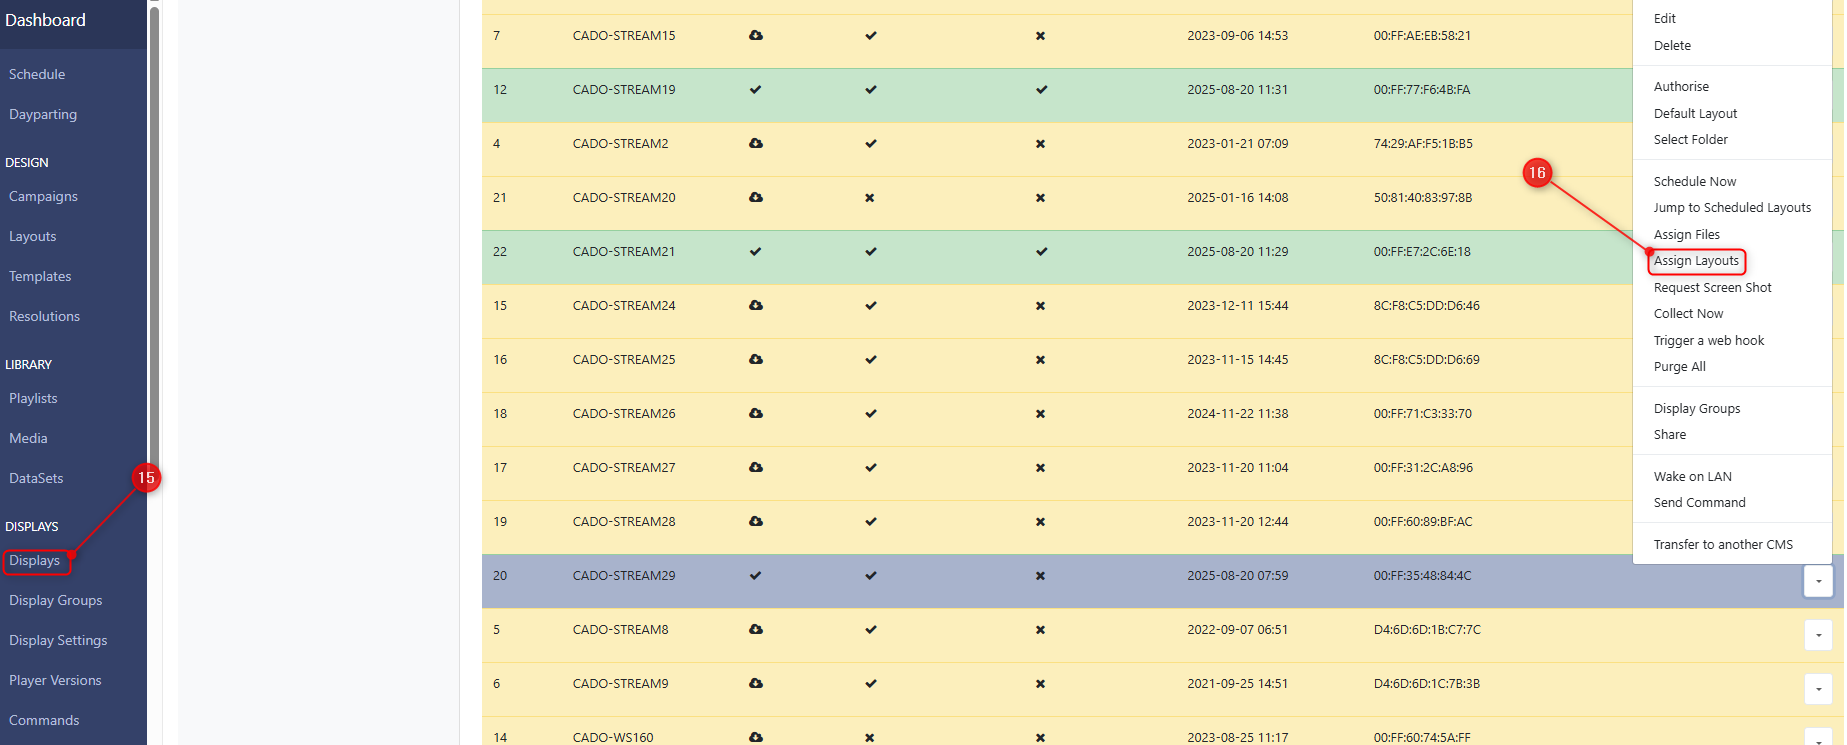Click last cross icon in CADO-STREAM29 row

1041,576
